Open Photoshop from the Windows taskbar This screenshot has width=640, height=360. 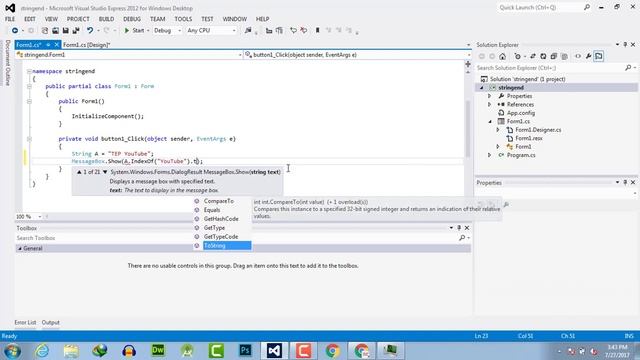[245, 350]
